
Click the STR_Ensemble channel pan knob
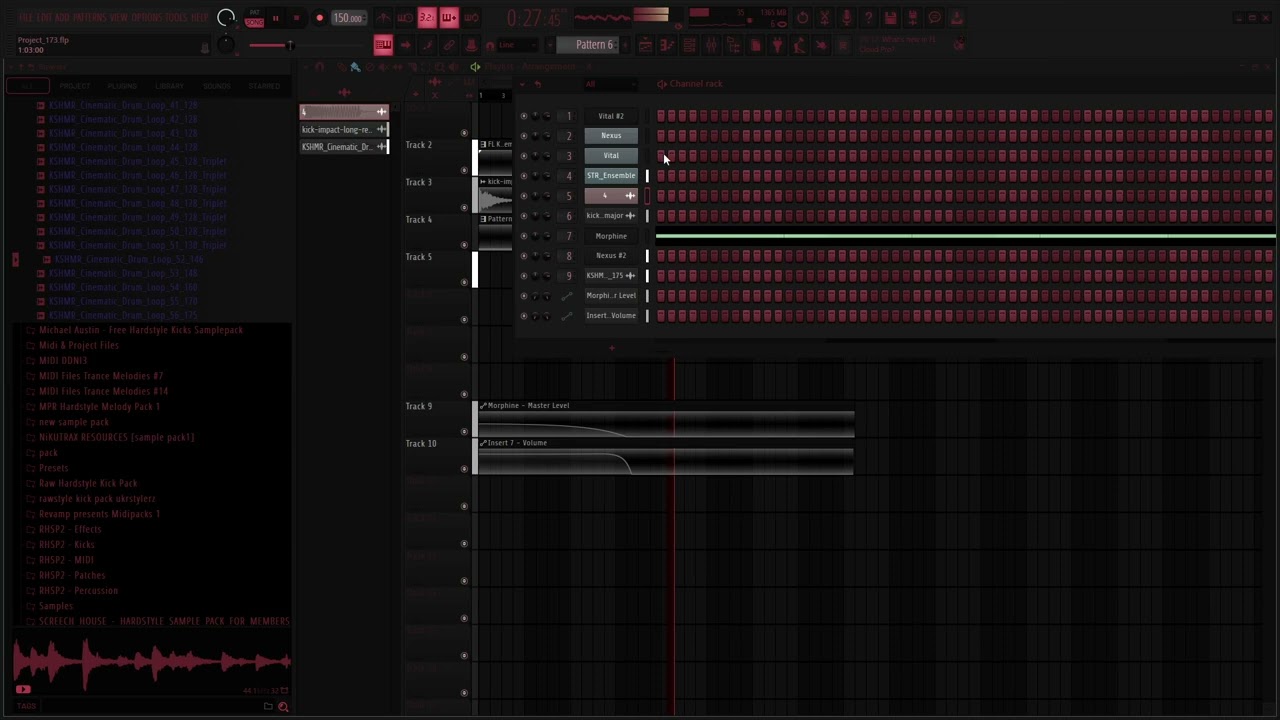(x=535, y=176)
